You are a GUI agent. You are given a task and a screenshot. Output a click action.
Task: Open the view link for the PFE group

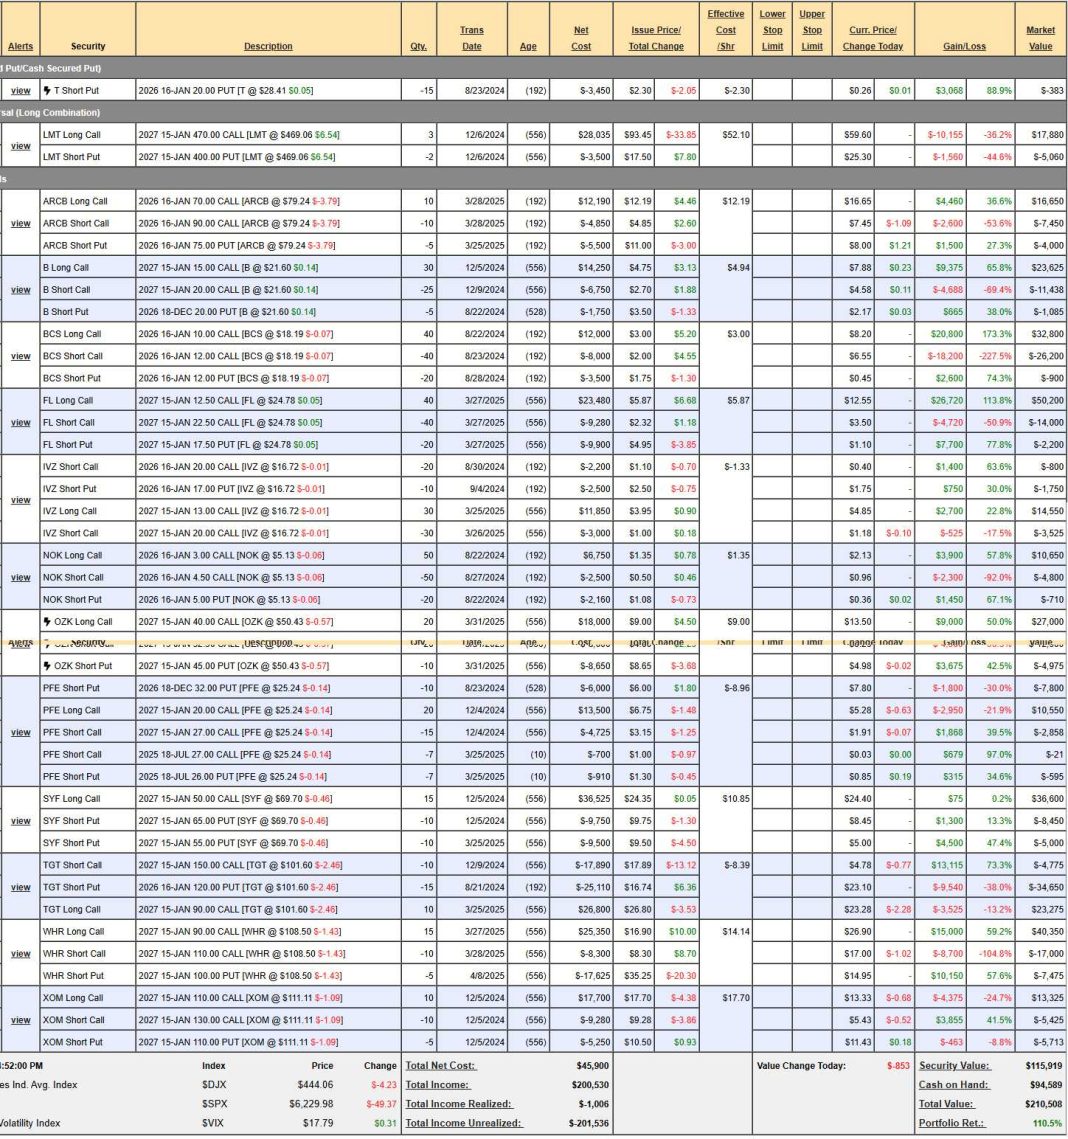20,732
